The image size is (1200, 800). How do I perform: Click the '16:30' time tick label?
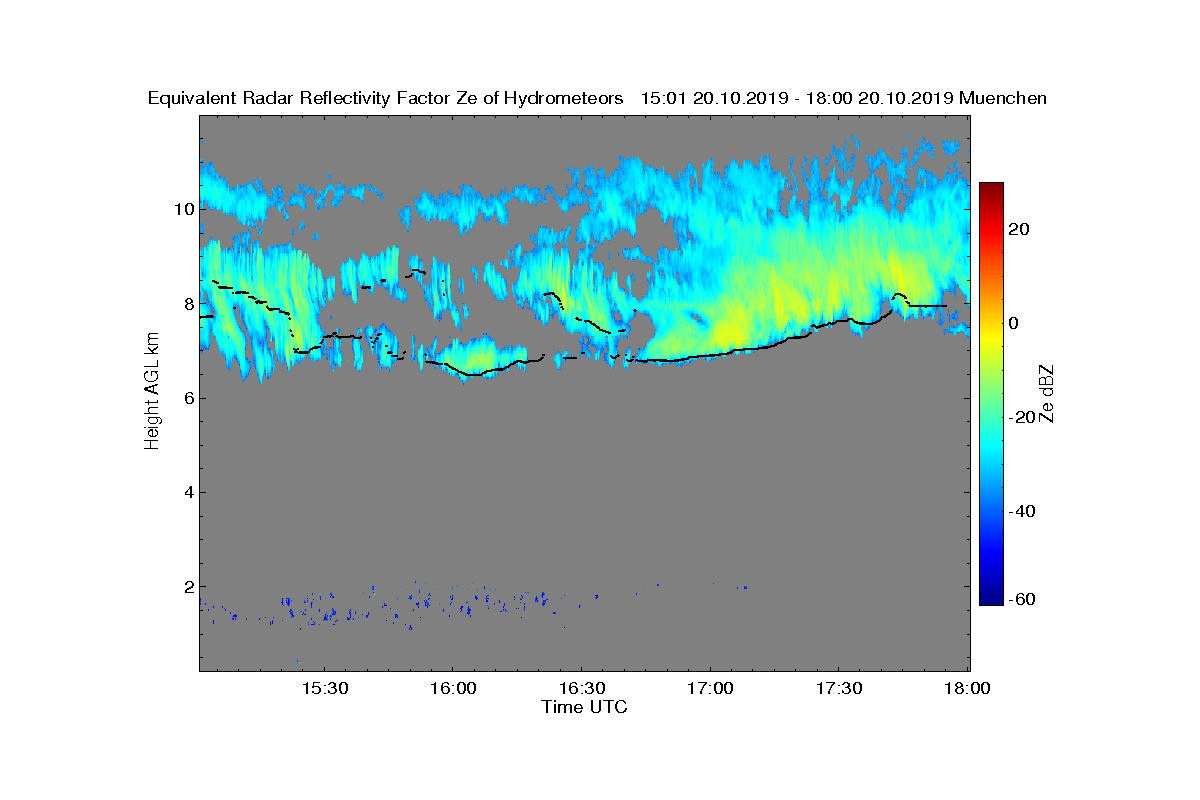coord(582,688)
